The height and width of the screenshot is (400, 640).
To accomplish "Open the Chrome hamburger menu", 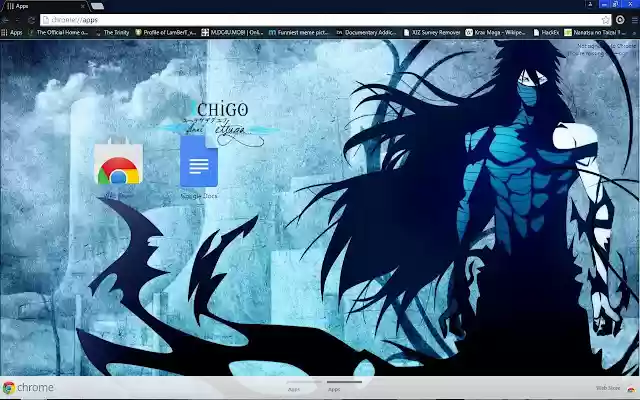I will pyautogui.click(x=634, y=20).
